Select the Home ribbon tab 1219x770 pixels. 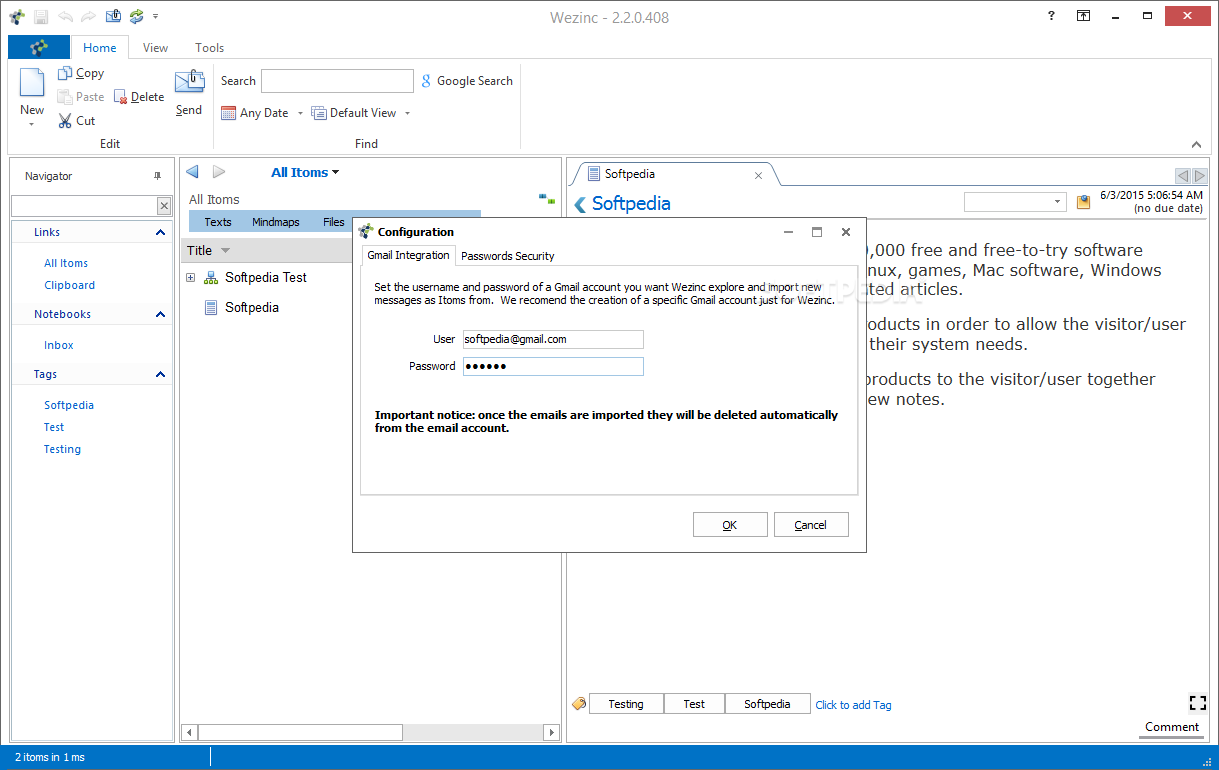(x=100, y=47)
